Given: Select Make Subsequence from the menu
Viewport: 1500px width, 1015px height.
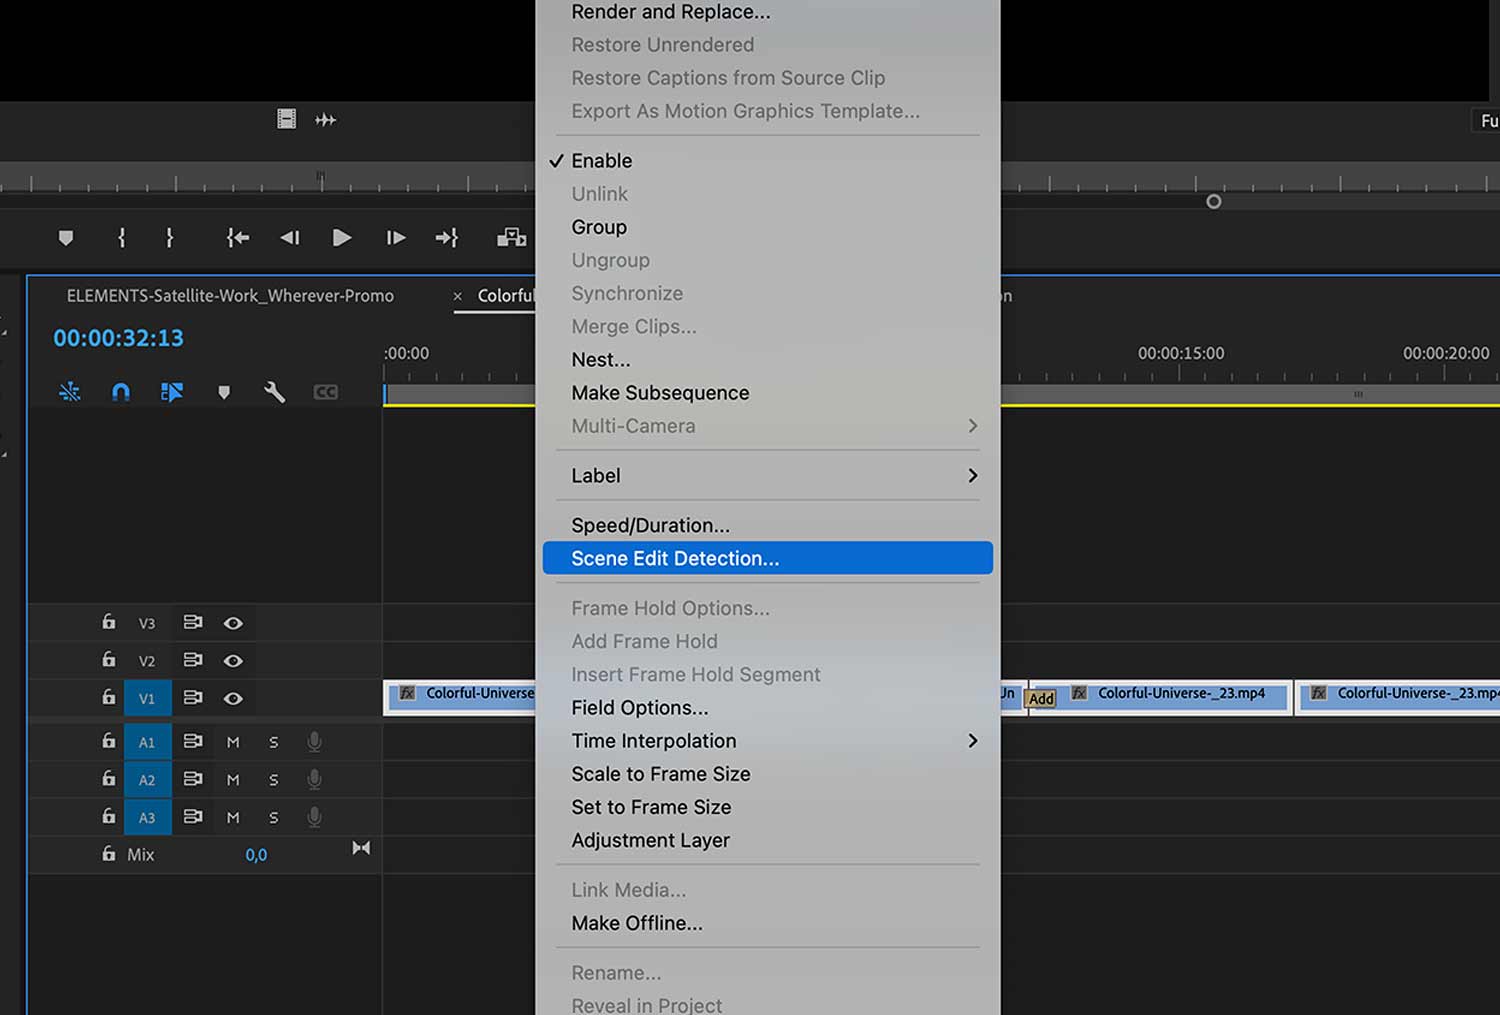Looking at the screenshot, I should tap(660, 393).
